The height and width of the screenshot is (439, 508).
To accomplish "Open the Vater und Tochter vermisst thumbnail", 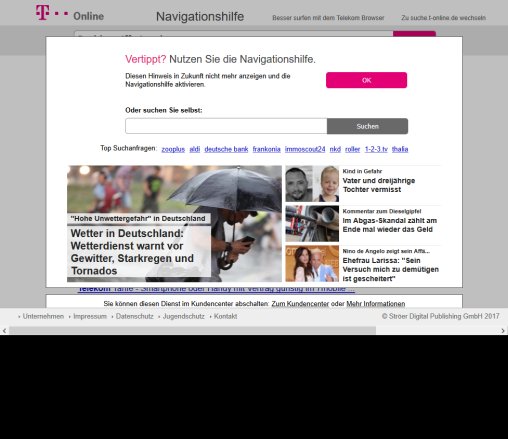I will click(312, 184).
